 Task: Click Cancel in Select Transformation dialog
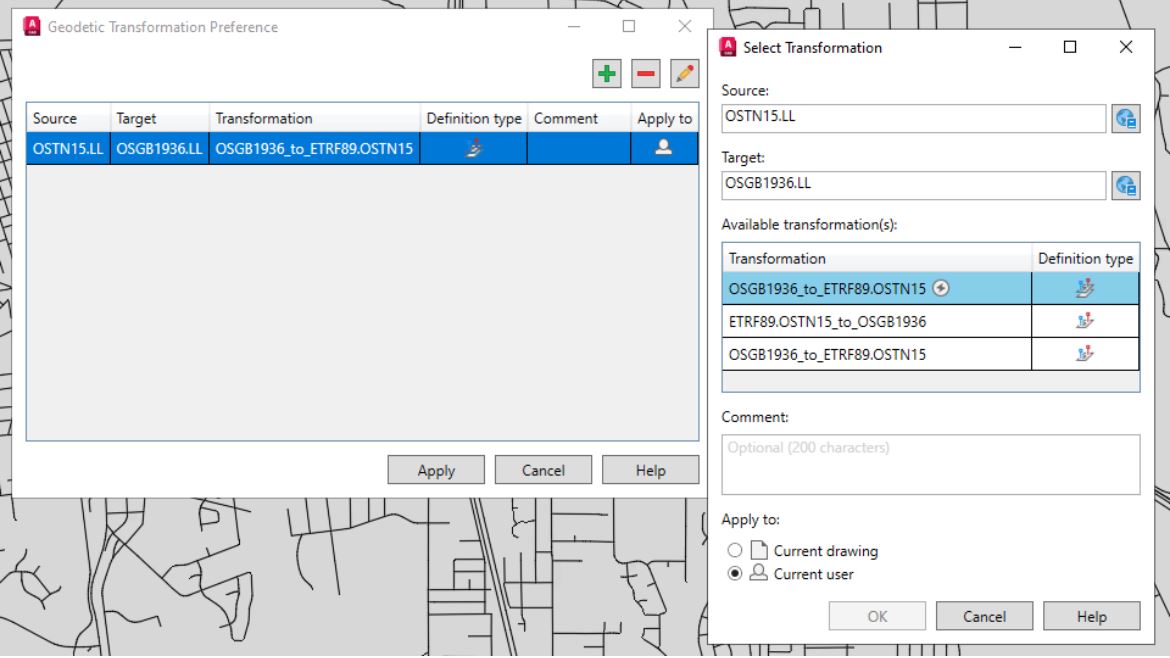pos(984,616)
